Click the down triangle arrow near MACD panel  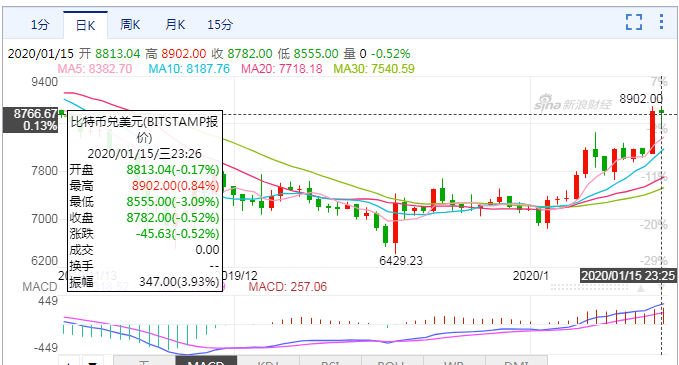coord(661,288)
